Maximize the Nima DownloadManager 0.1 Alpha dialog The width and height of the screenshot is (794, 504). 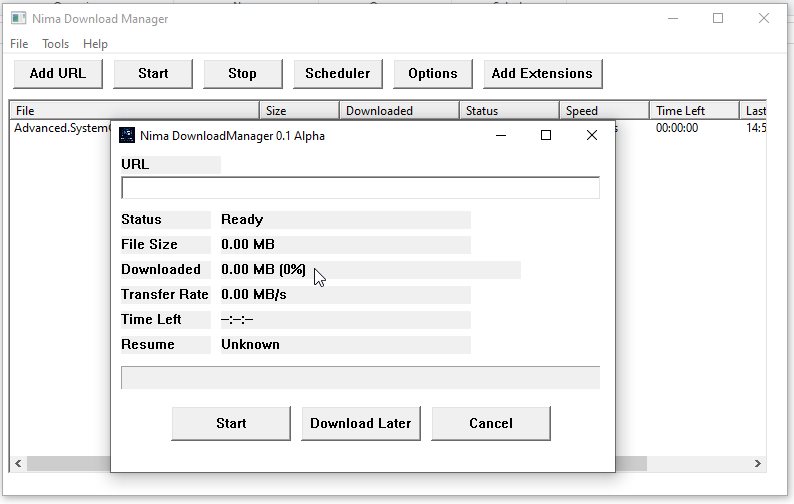pos(546,135)
